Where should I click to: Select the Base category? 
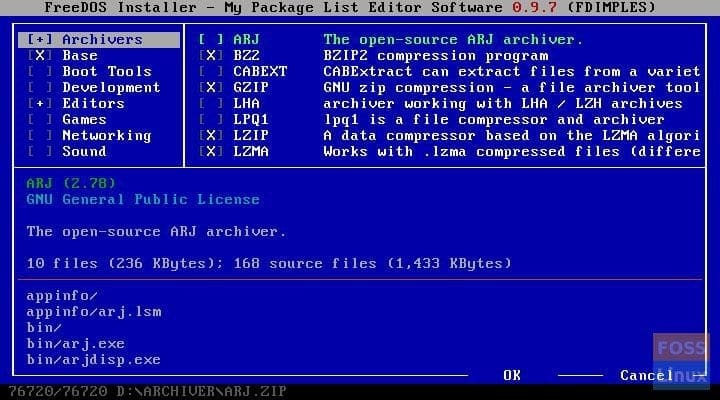(x=80, y=56)
